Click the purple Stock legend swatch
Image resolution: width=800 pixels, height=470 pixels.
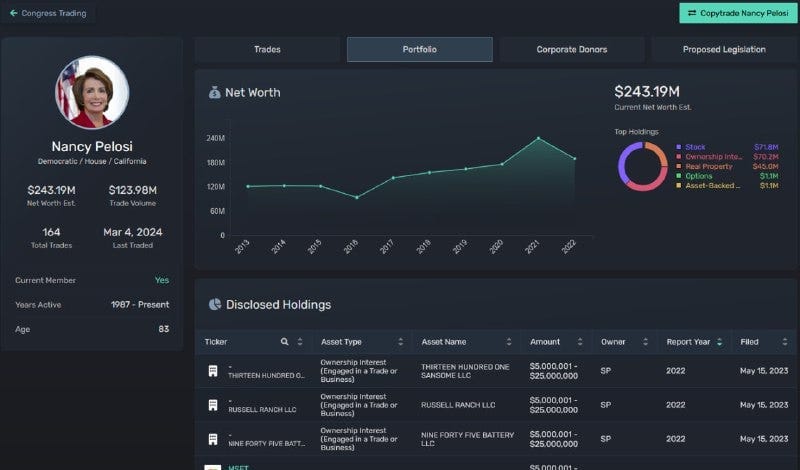pyautogui.click(x=679, y=147)
